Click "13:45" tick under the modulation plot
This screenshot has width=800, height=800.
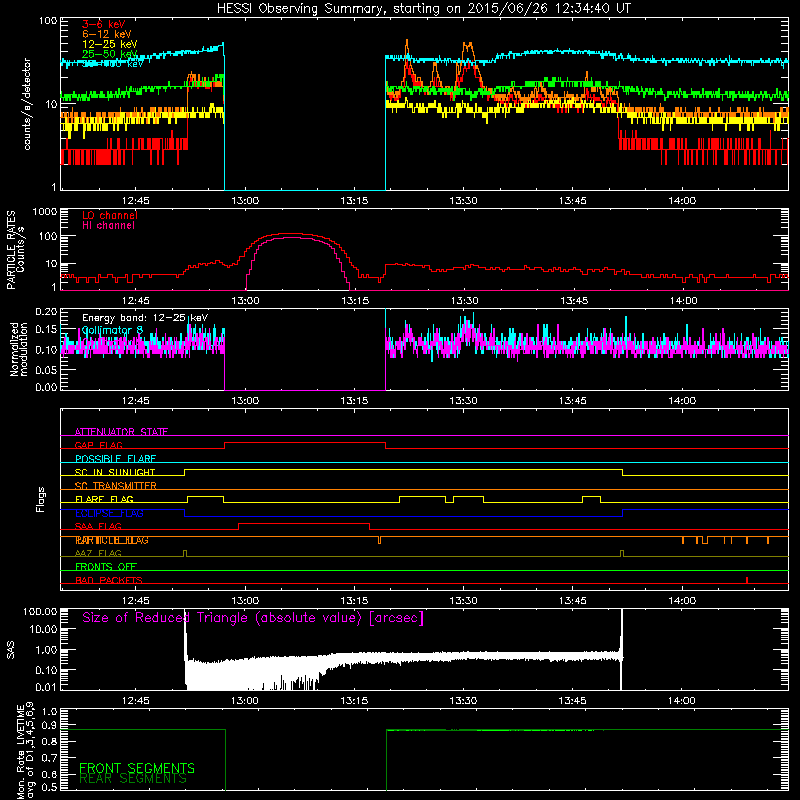[573, 401]
